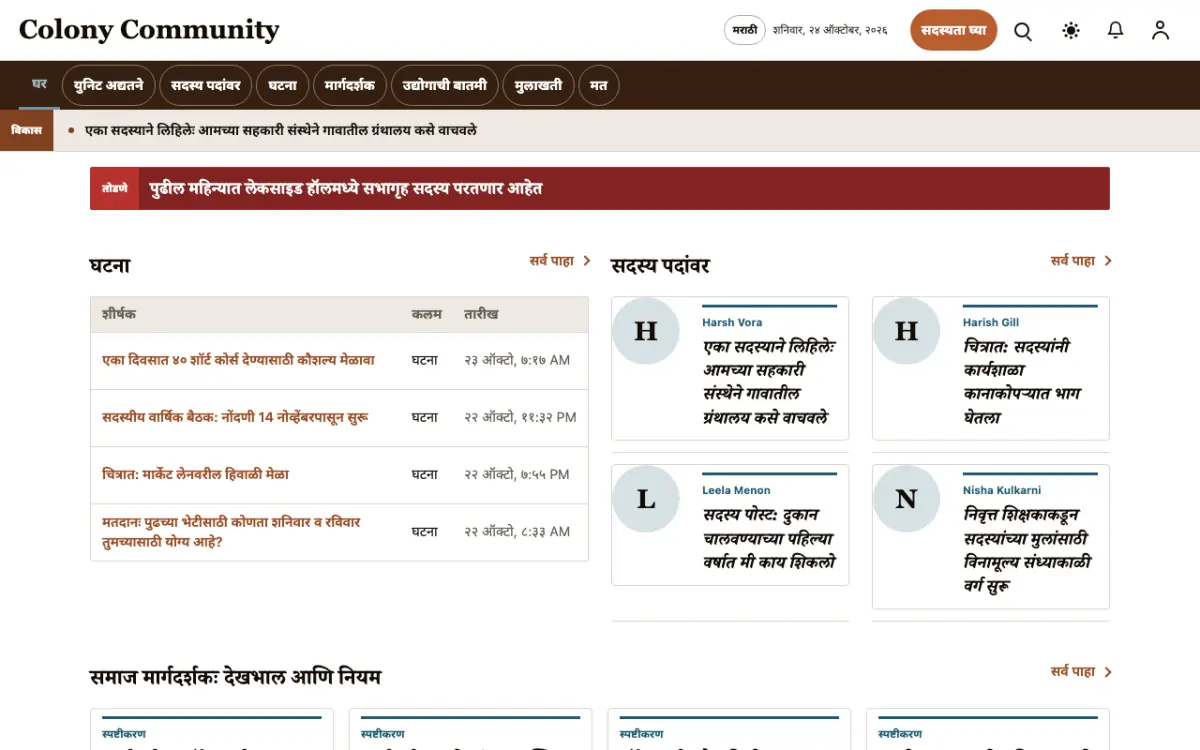The height and width of the screenshot is (750, 1200).
Task: Open post दुकान चालवण्याच्या पहिल्या वर्षात
Action: click(769, 538)
